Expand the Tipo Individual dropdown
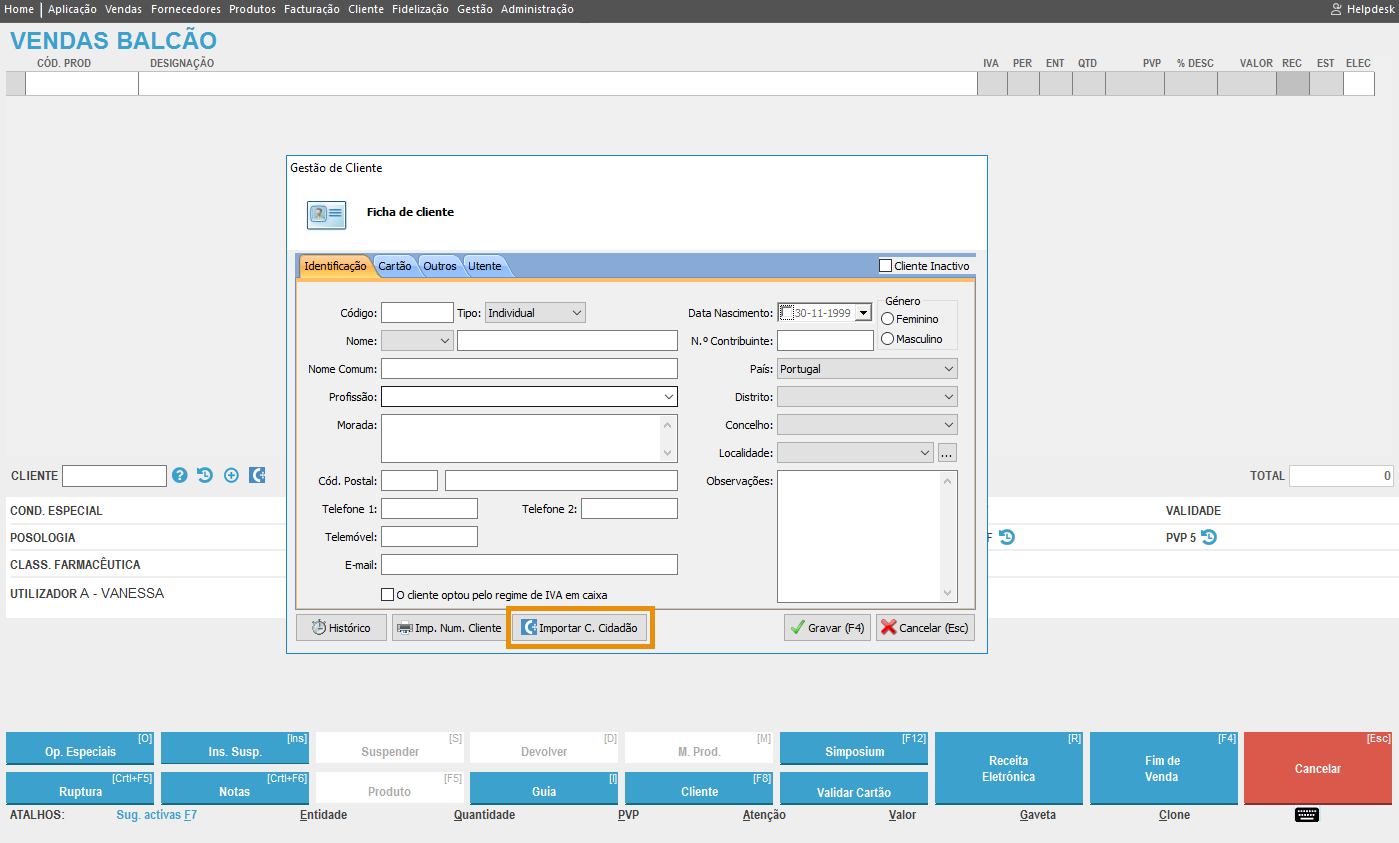Viewport: 1399px width, 843px height. click(535, 313)
